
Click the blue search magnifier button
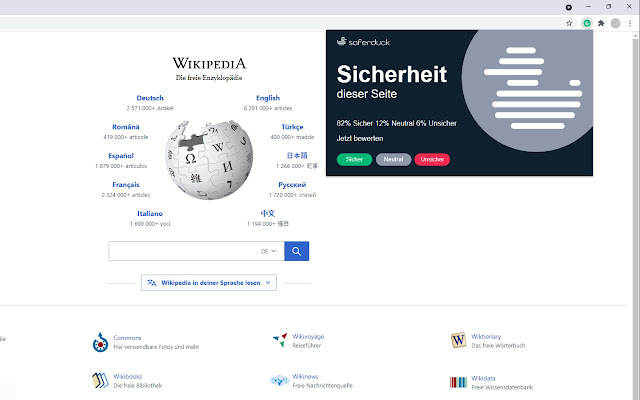(296, 251)
